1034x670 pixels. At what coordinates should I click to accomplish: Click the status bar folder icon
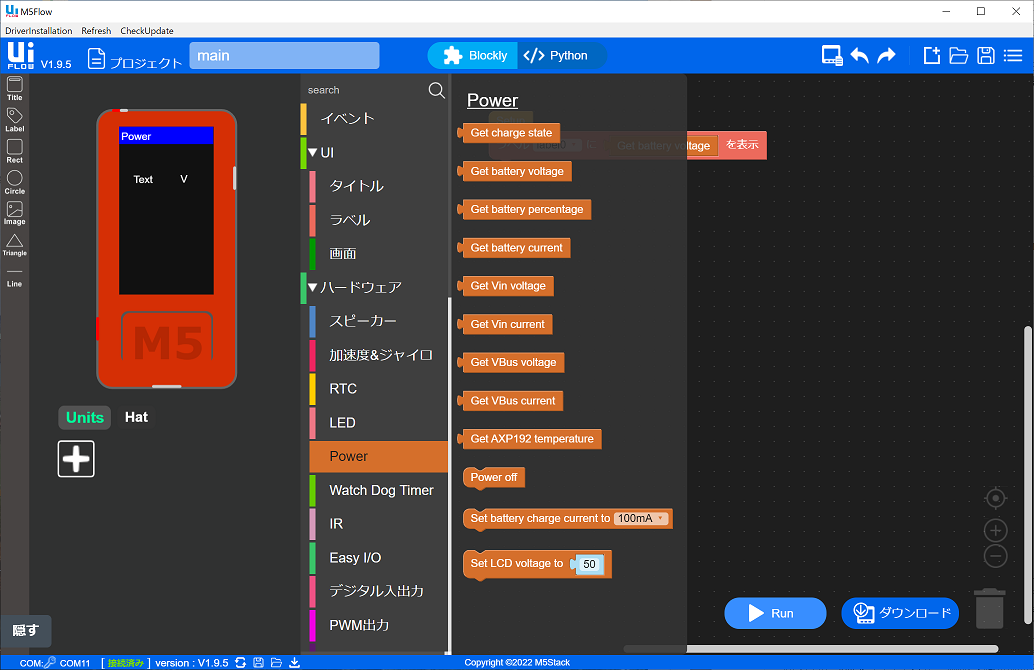click(276, 663)
